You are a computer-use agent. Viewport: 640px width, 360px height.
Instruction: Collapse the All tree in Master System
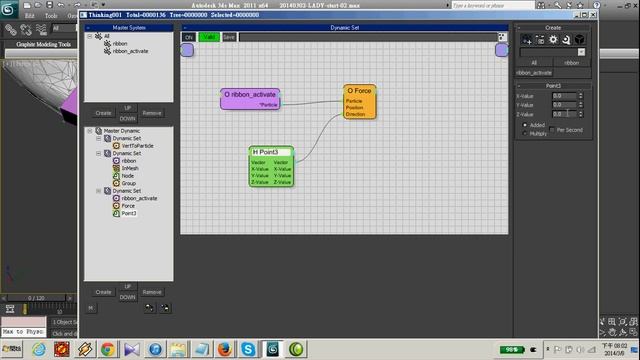coord(90,36)
